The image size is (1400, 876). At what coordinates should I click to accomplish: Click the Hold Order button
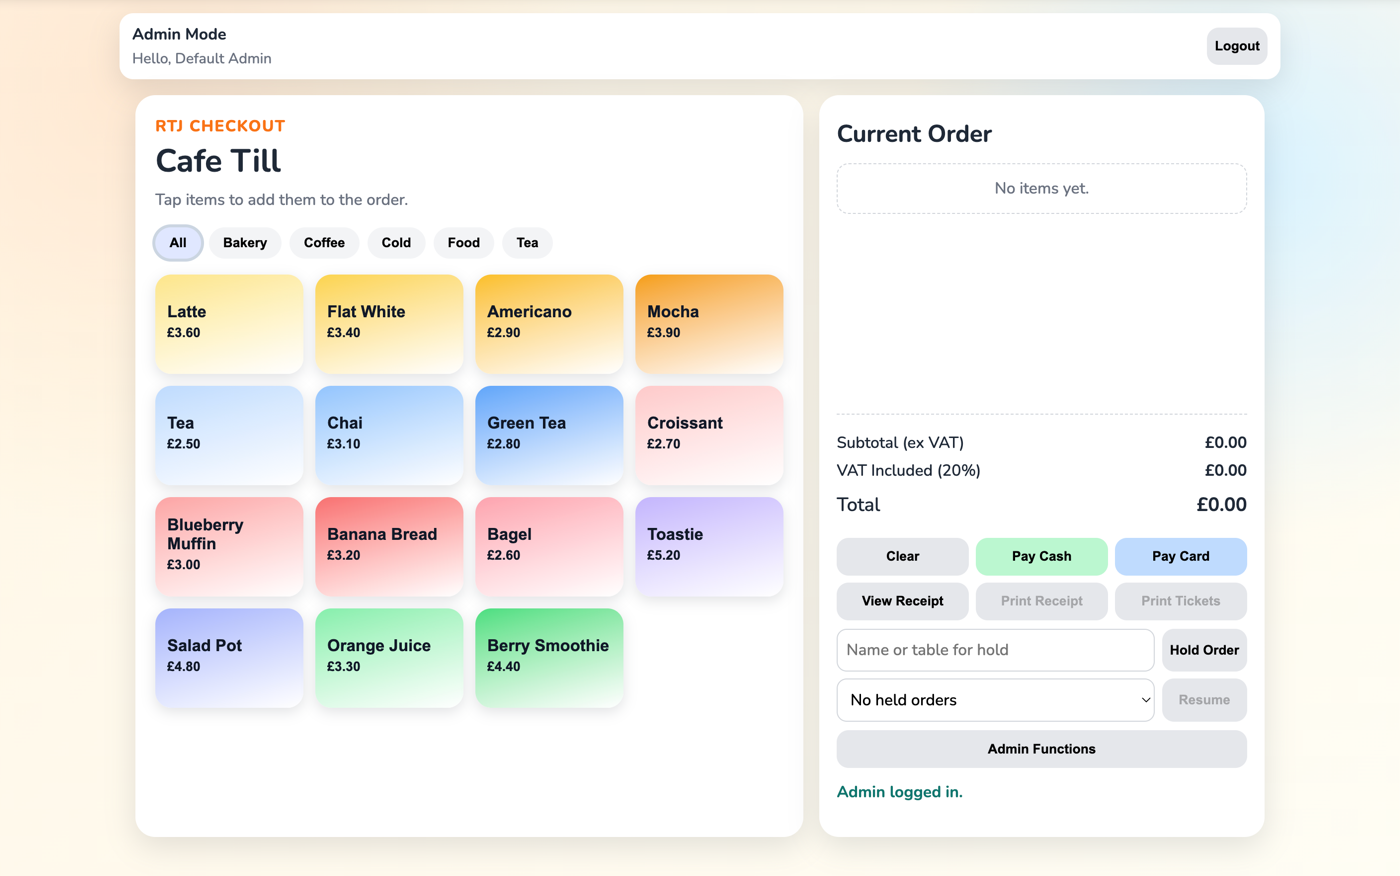pyautogui.click(x=1204, y=650)
